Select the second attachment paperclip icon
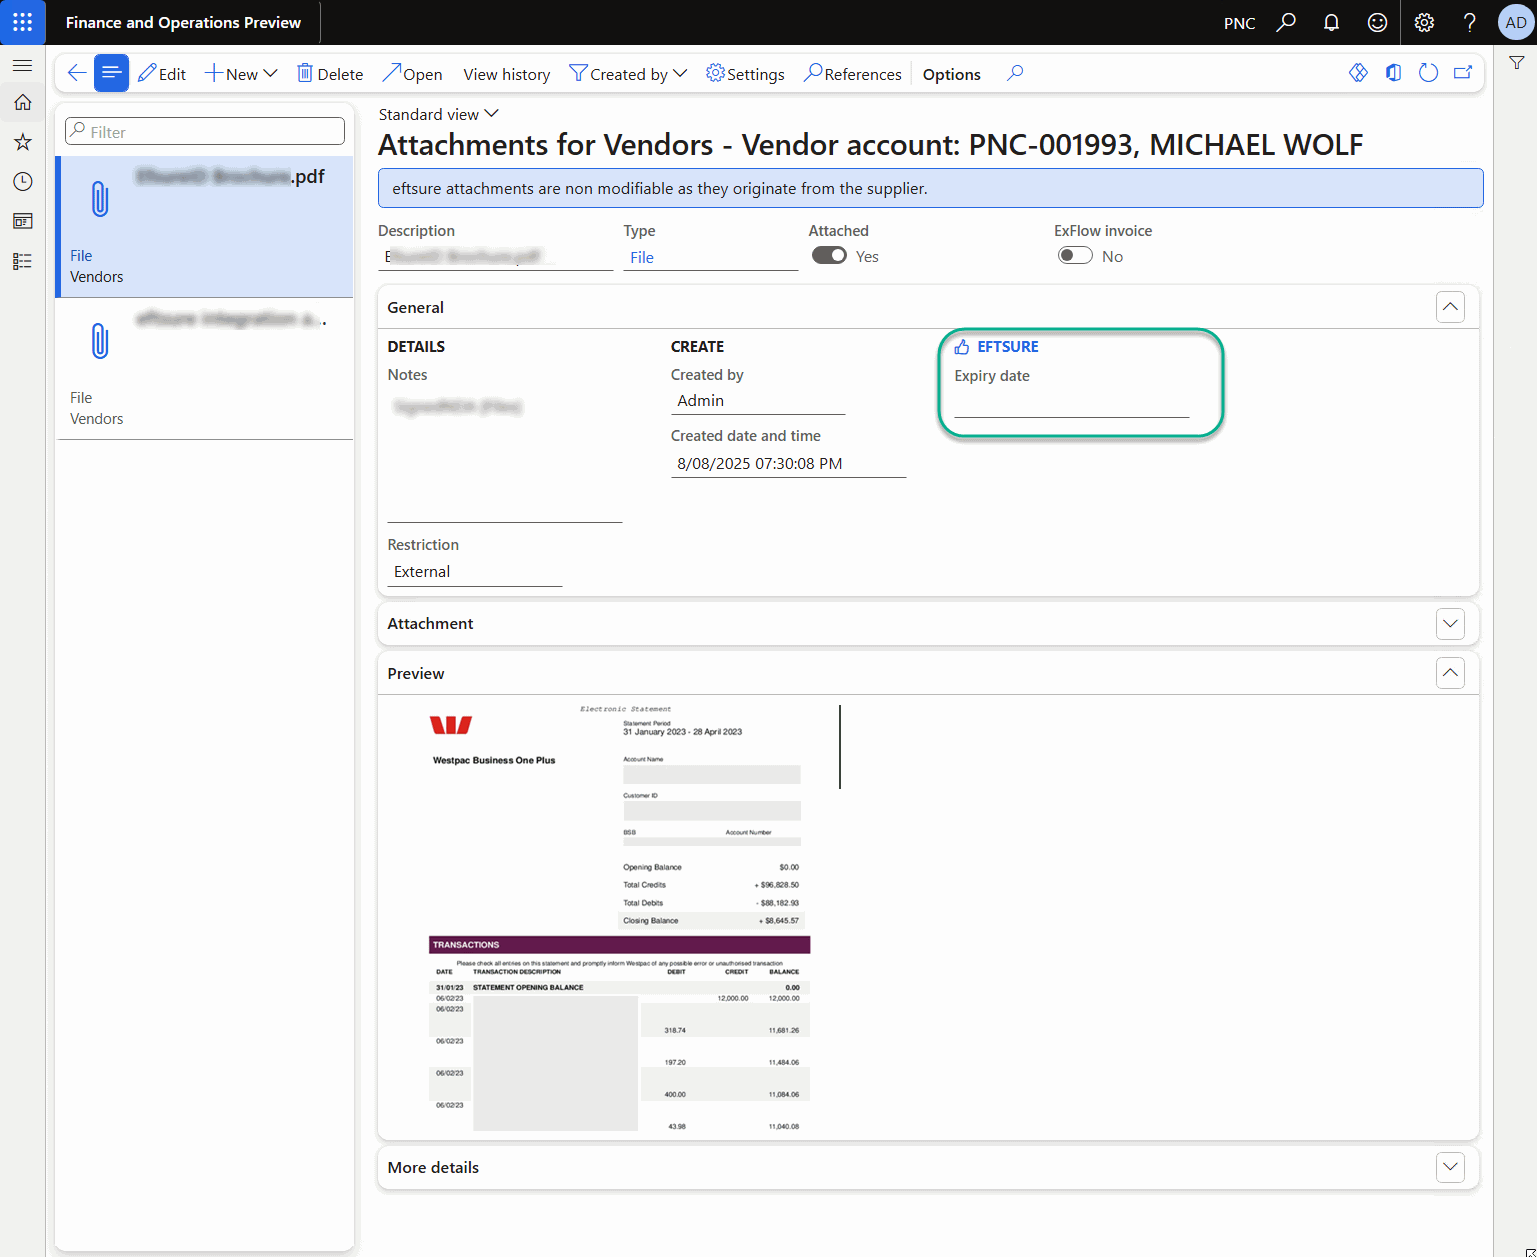This screenshot has width=1537, height=1257. pos(100,341)
